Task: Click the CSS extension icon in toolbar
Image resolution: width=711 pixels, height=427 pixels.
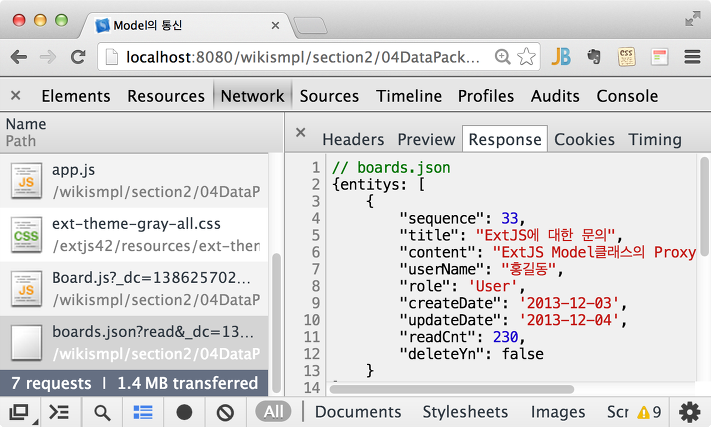Action: pos(627,57)
